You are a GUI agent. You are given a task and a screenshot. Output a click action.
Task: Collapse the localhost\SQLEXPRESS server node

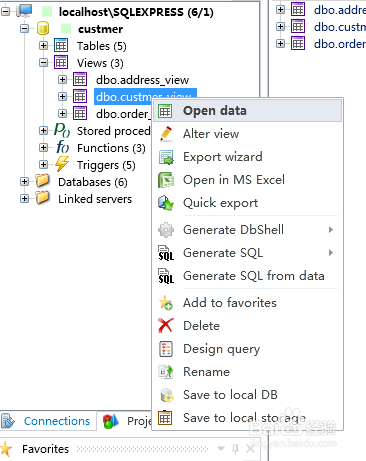point(6,12)
